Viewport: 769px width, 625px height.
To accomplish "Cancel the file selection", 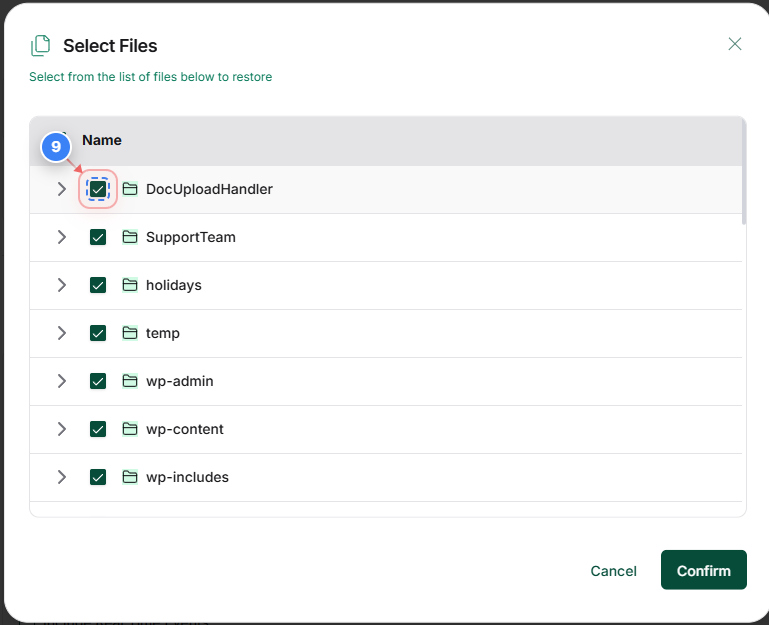I will click(x=614, y=571).
